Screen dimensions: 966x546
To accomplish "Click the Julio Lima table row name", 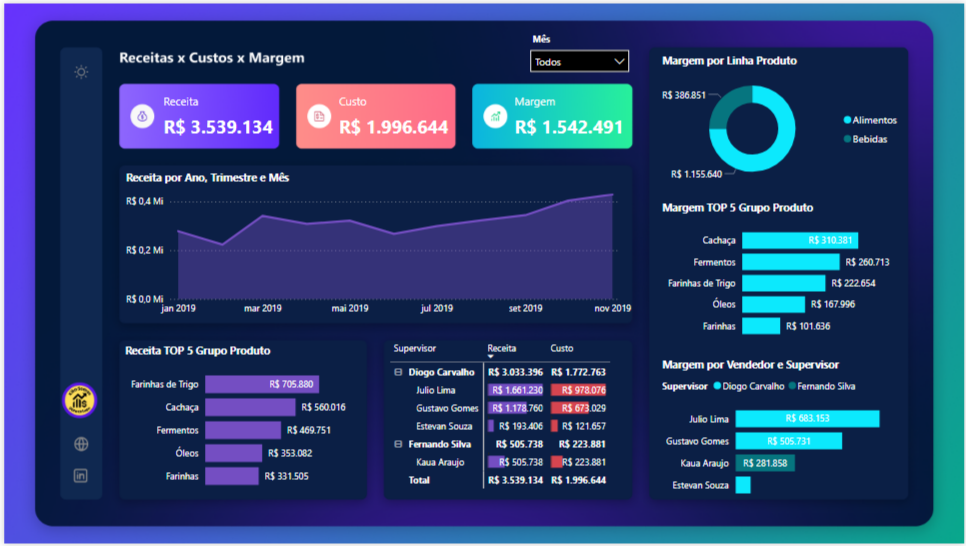I will [x=436, y=390].
